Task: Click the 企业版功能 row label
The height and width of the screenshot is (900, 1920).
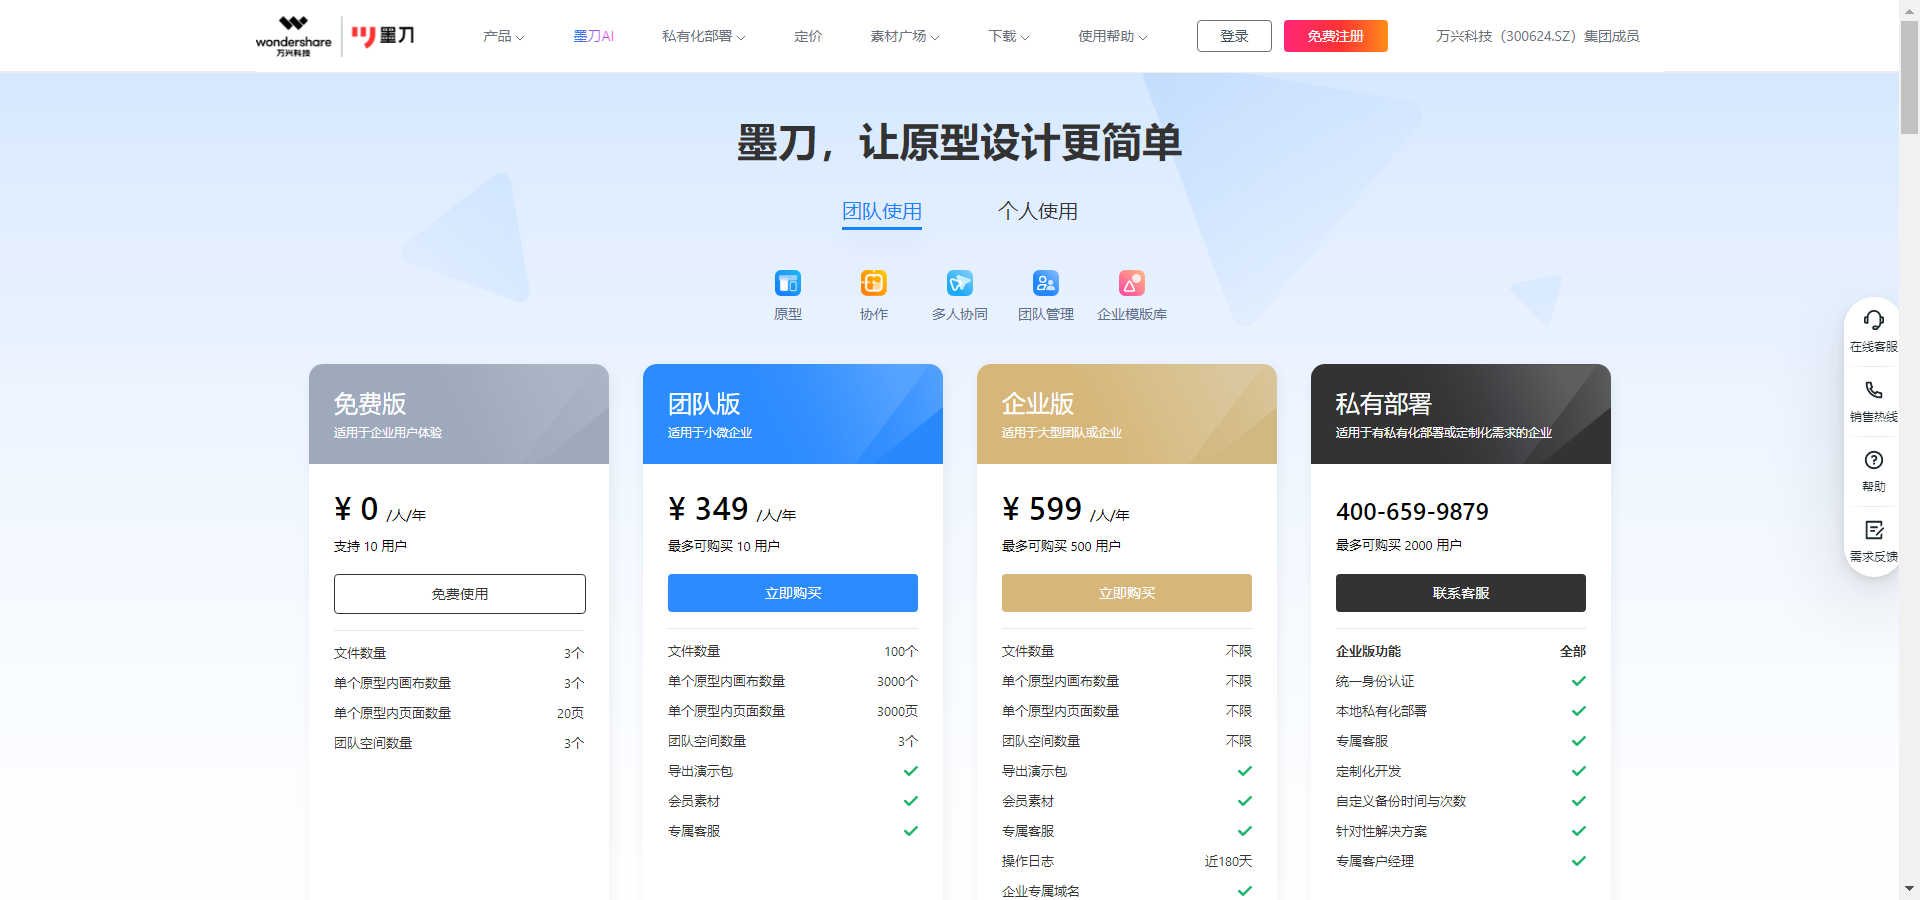Action: [x=1368, y=651]
